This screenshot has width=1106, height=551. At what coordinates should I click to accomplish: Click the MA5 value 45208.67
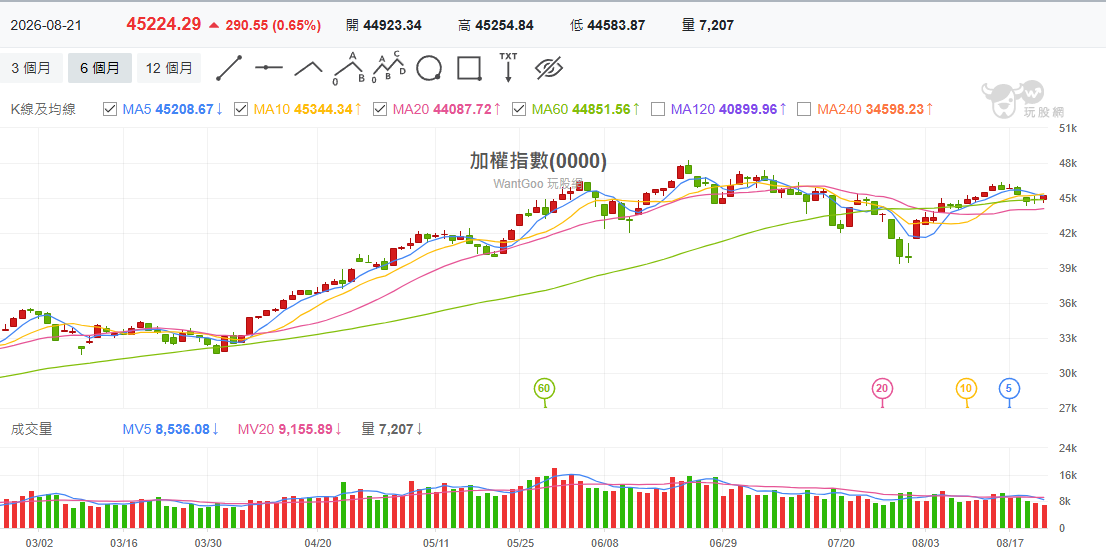[x=184, y=109]
